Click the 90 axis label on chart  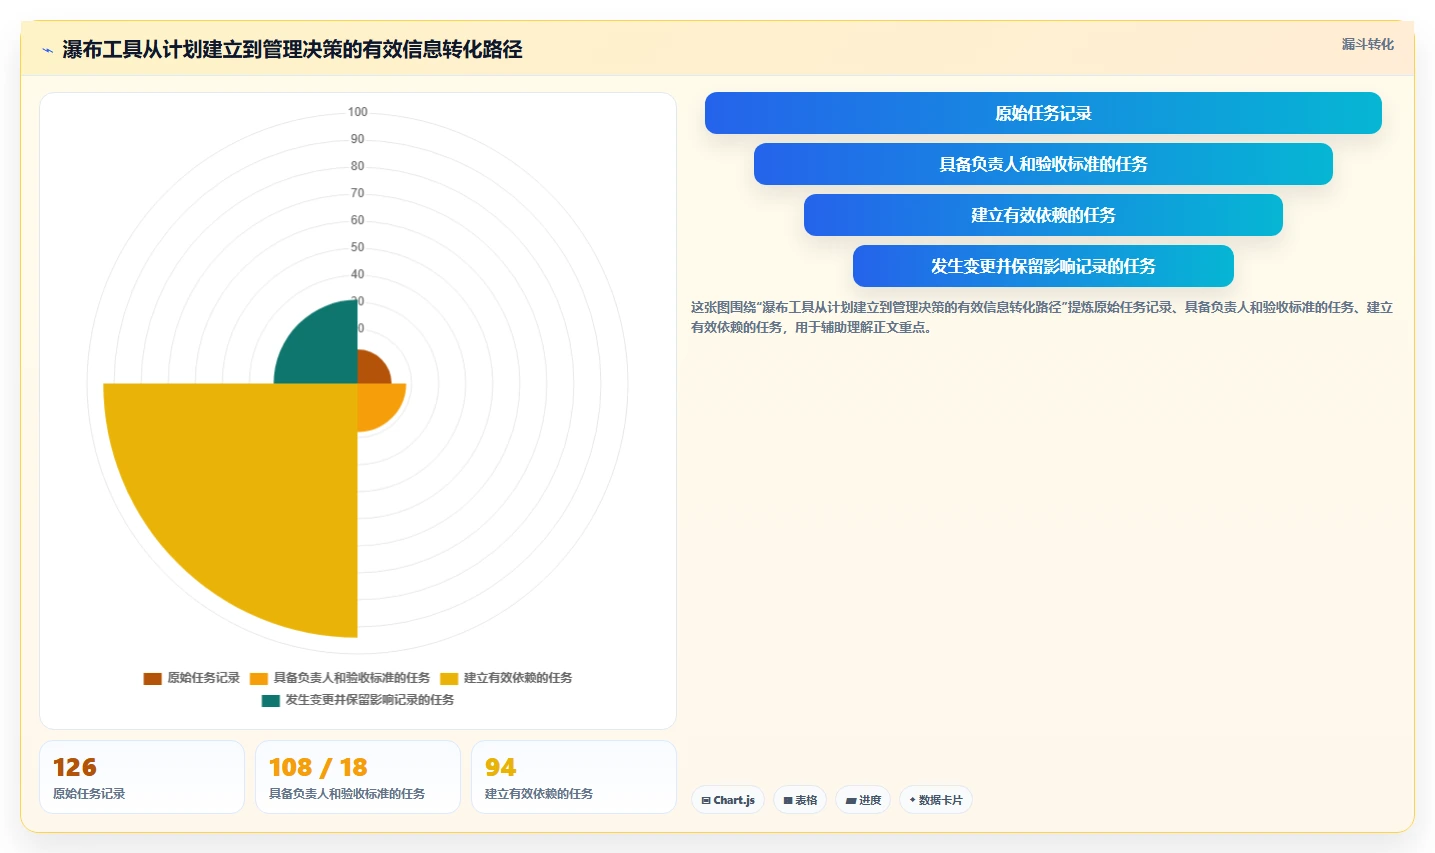point(358,139)
